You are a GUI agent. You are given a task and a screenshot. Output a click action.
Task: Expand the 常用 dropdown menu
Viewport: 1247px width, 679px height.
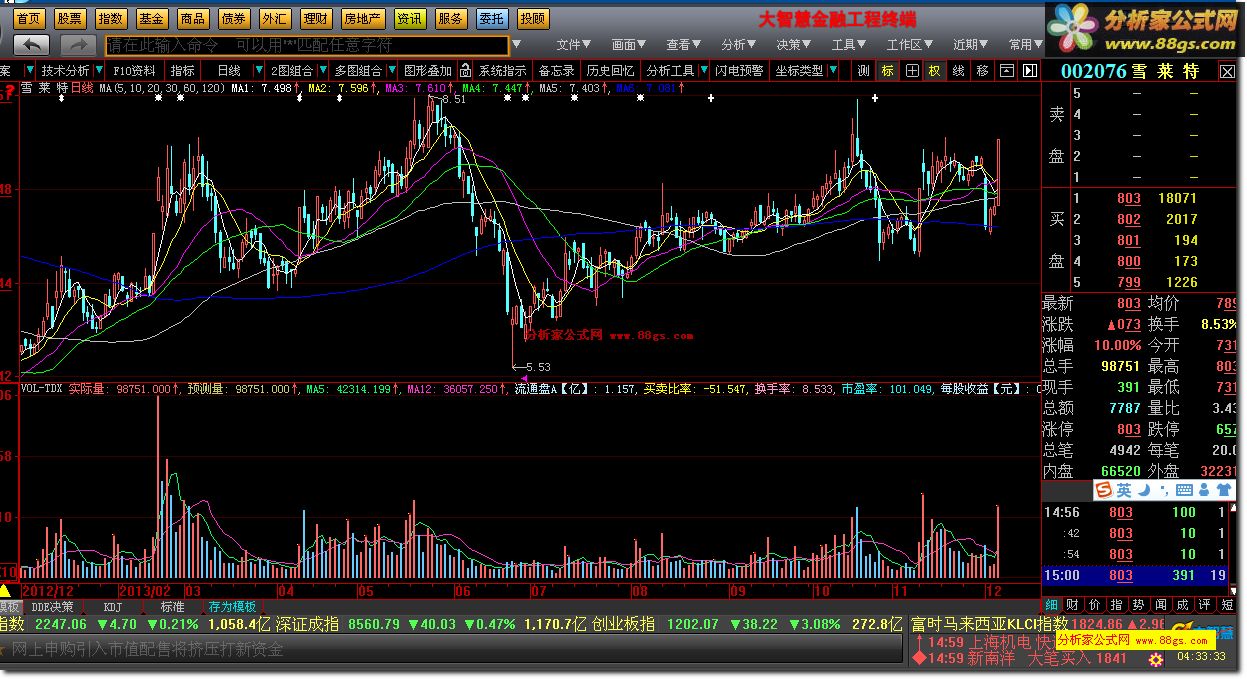(x=1024, y=45)
